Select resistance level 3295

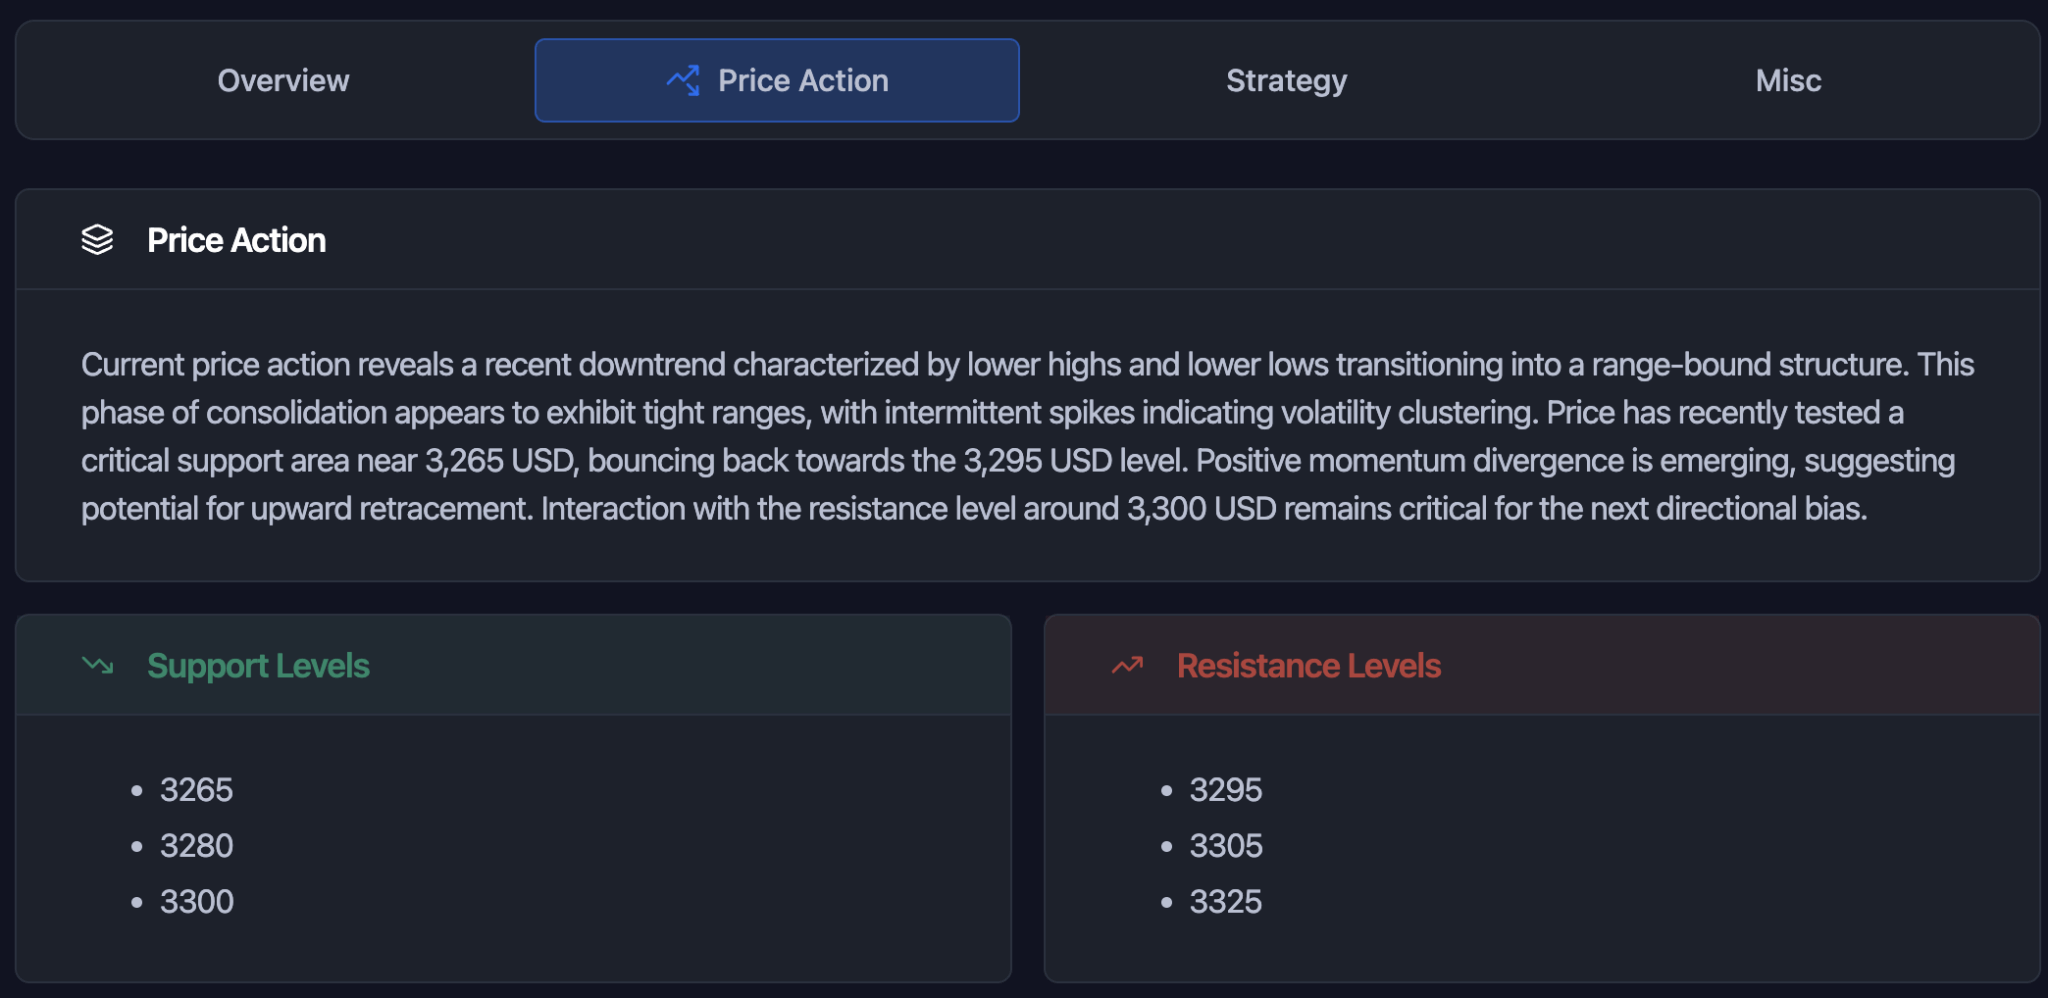pos(1227,790)
